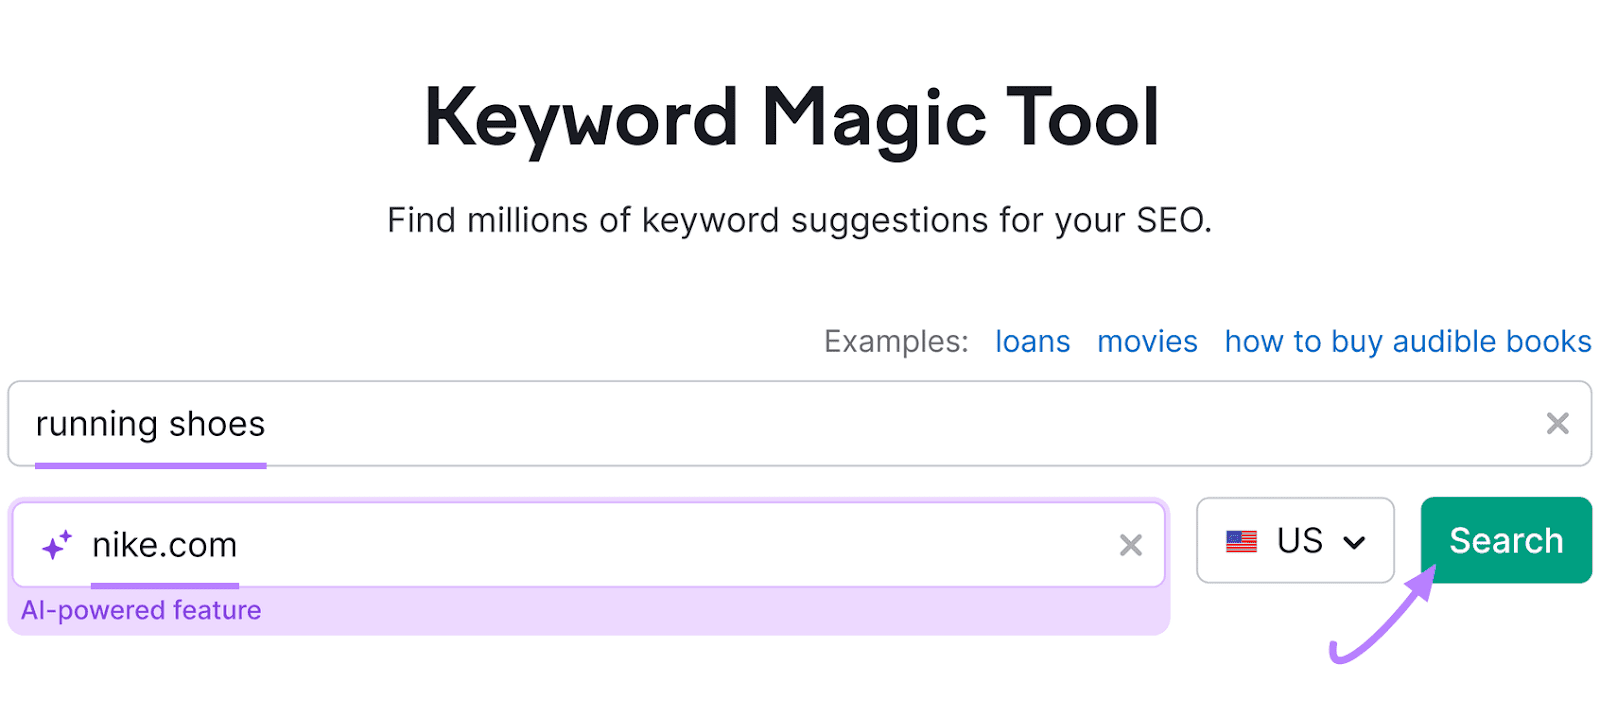Image resolution: width=1600 pixels, height=718 pixels.
Task: Clear the nike.com domain with X icon
Action: pyautogui.click(x=1130, y=545)
